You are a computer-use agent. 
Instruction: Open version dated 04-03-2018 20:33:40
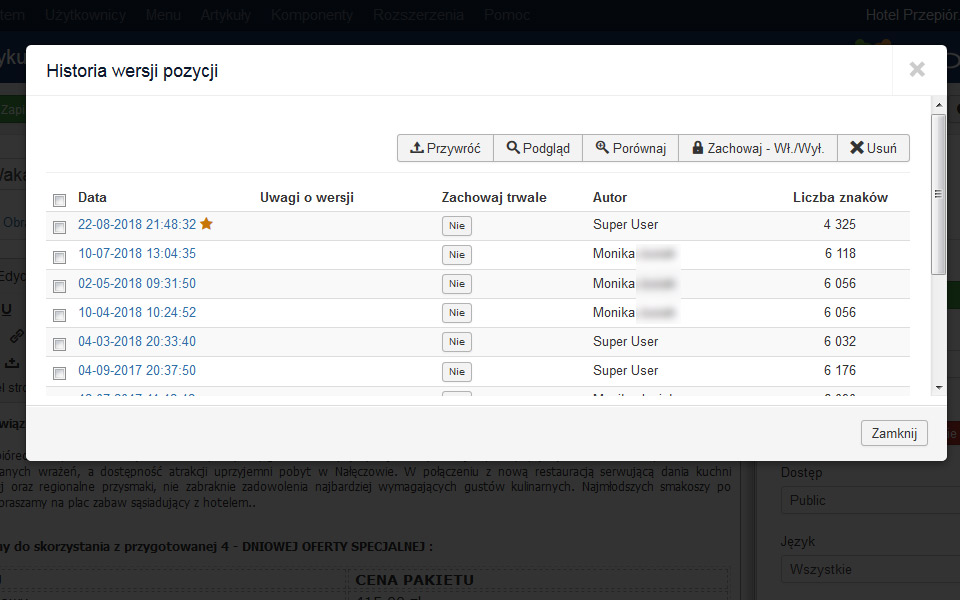(137, 341)
